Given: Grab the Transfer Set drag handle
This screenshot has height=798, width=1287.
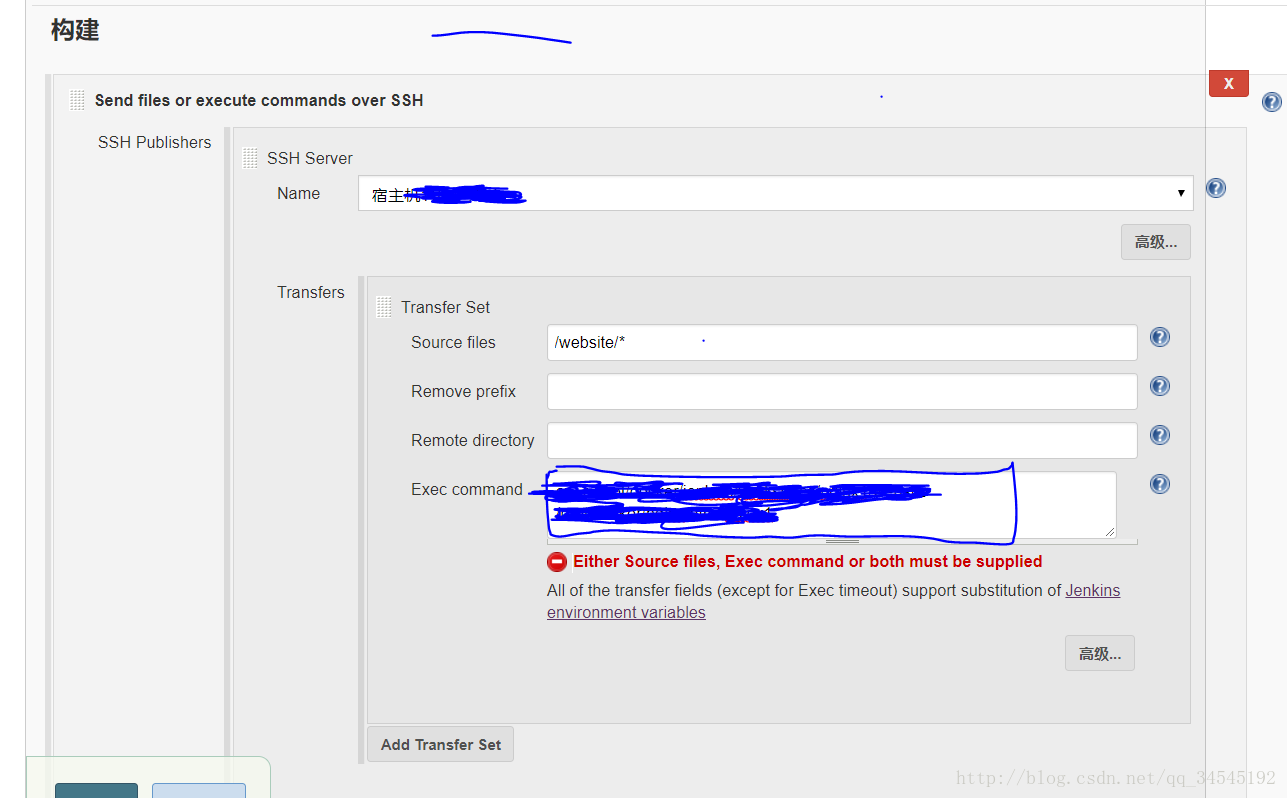Looking at the screenshot, I should pos(384,307).
